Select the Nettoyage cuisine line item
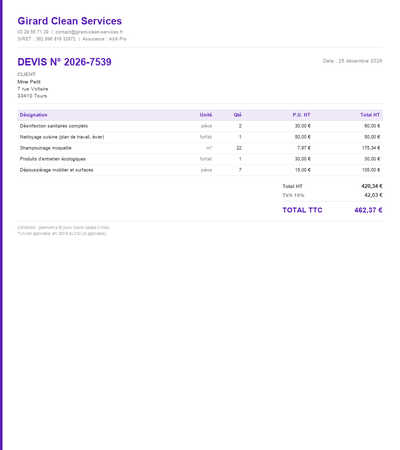Viewport: 400px width, 450px height. (x=200, y=137)
